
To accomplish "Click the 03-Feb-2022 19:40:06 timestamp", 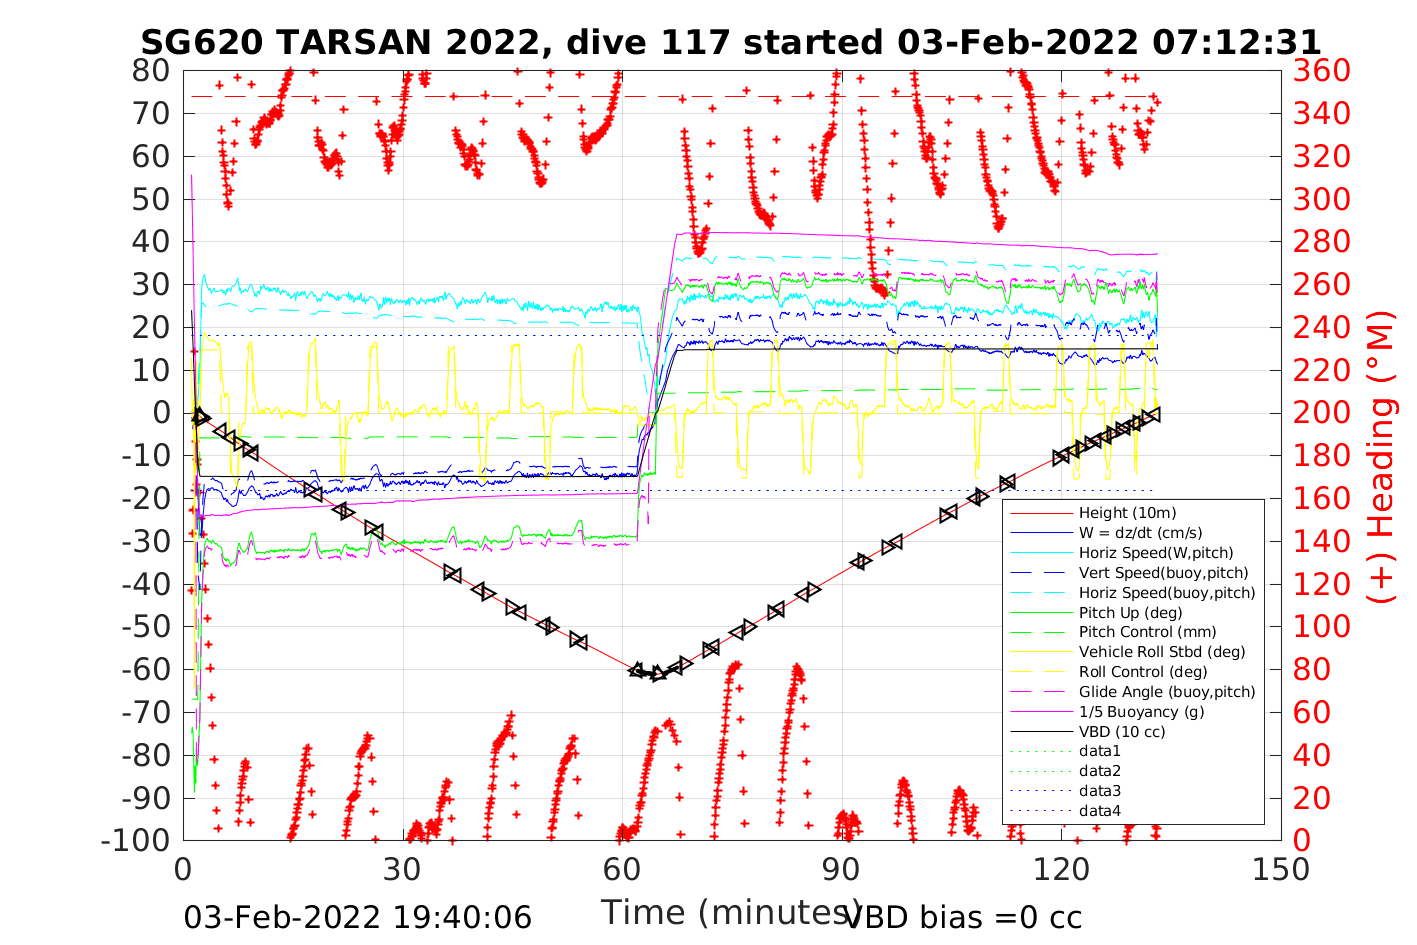I will 357,917.
